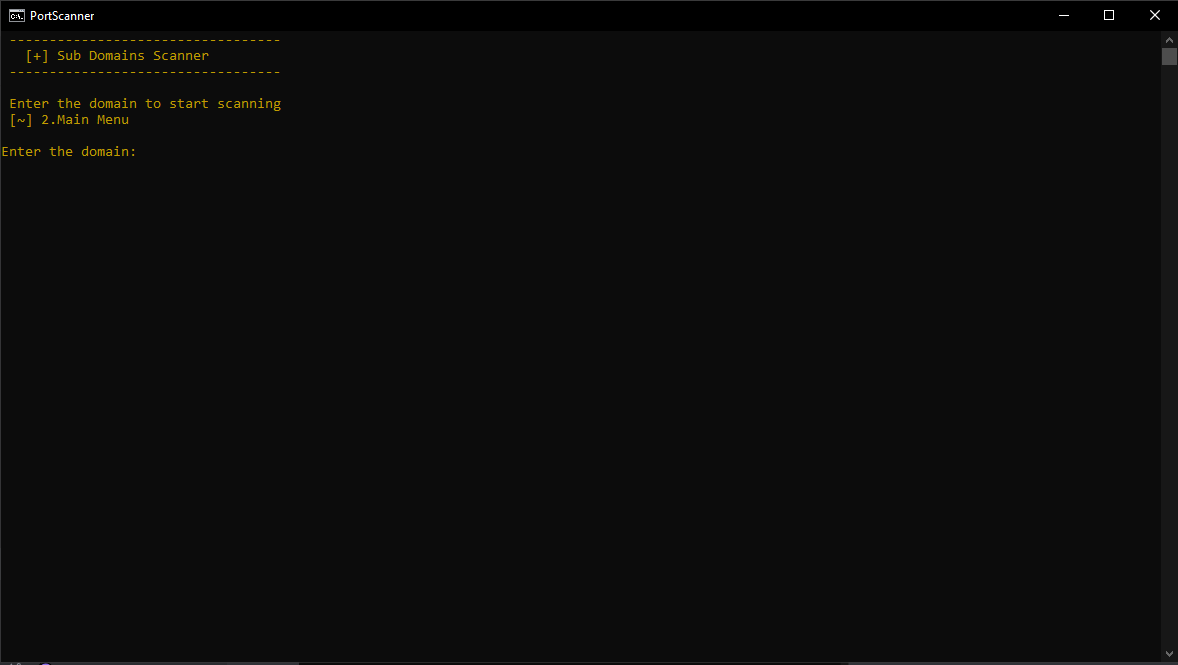The width and height of the screenshot is (1178, 665).
Task: Click "Enter the domain to start scanning" line
Action: 145,104
